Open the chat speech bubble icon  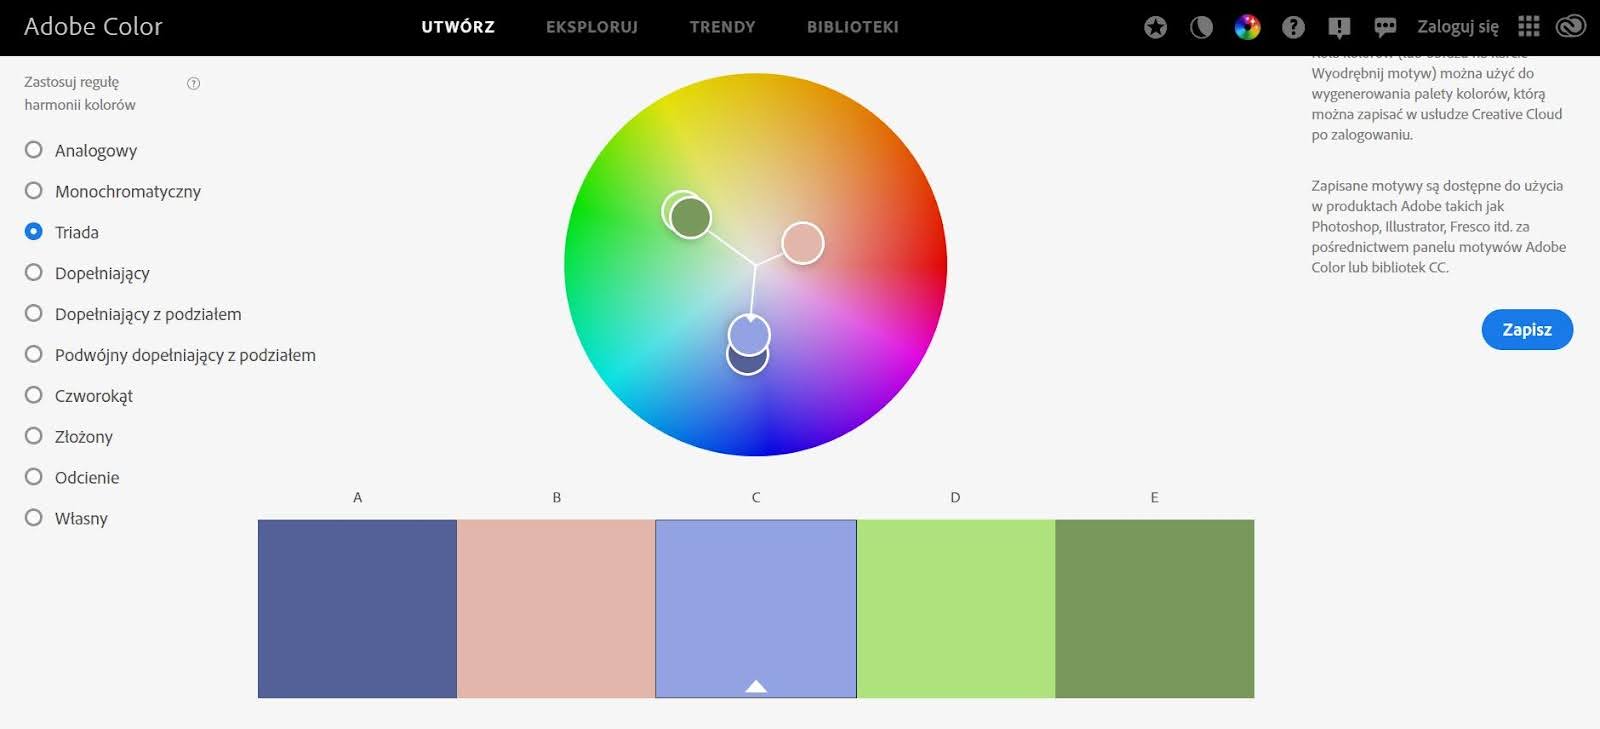click(1385, 28)
